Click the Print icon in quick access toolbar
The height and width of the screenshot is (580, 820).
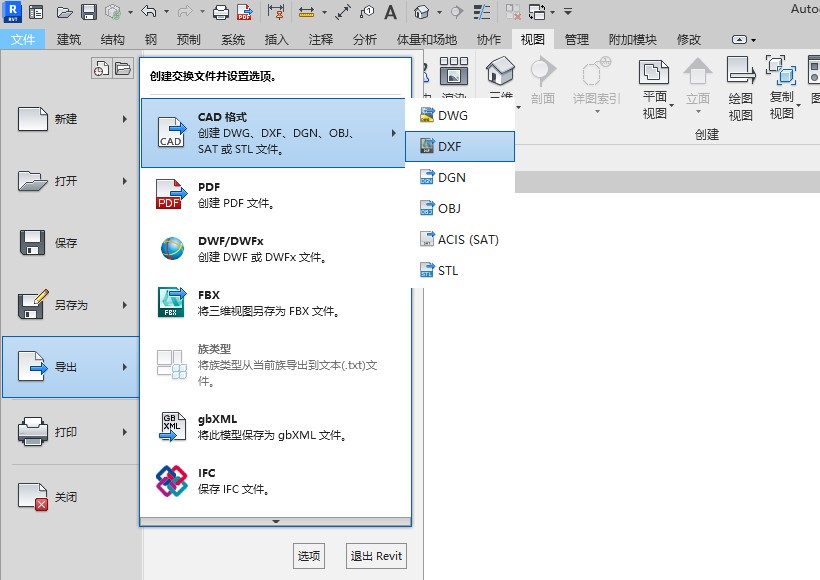[221, 13]
